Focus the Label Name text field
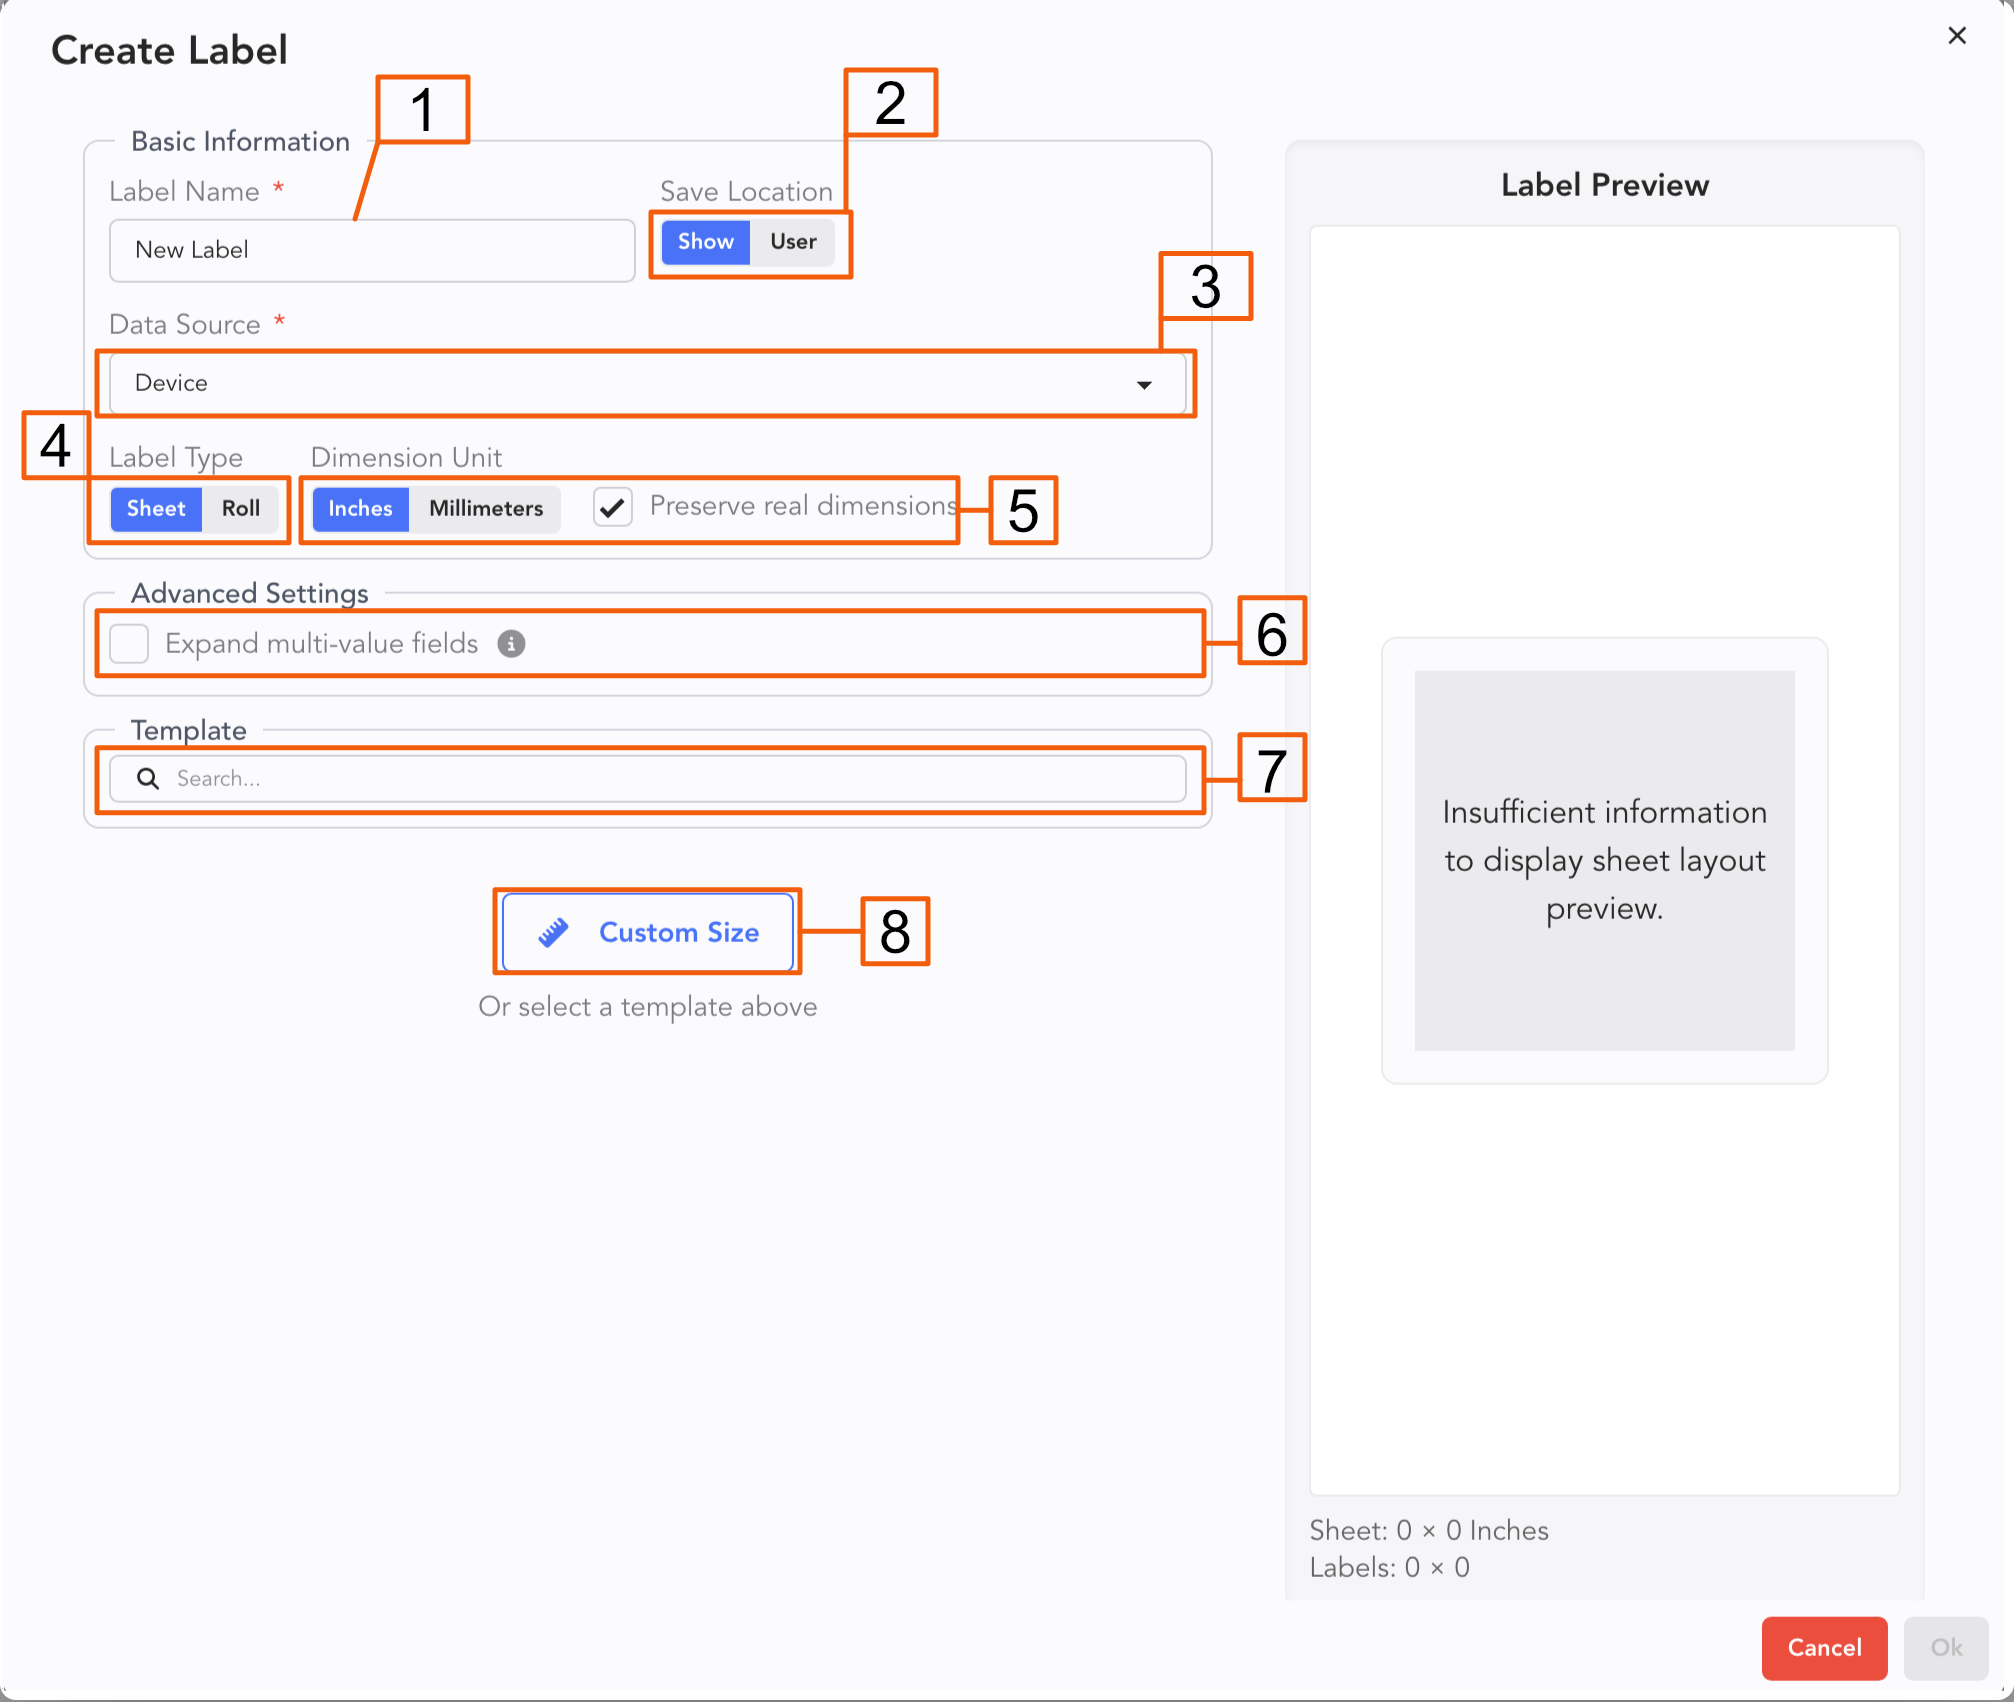The width and height of the screenshot is (2014, 1702). tap(372, 251)
